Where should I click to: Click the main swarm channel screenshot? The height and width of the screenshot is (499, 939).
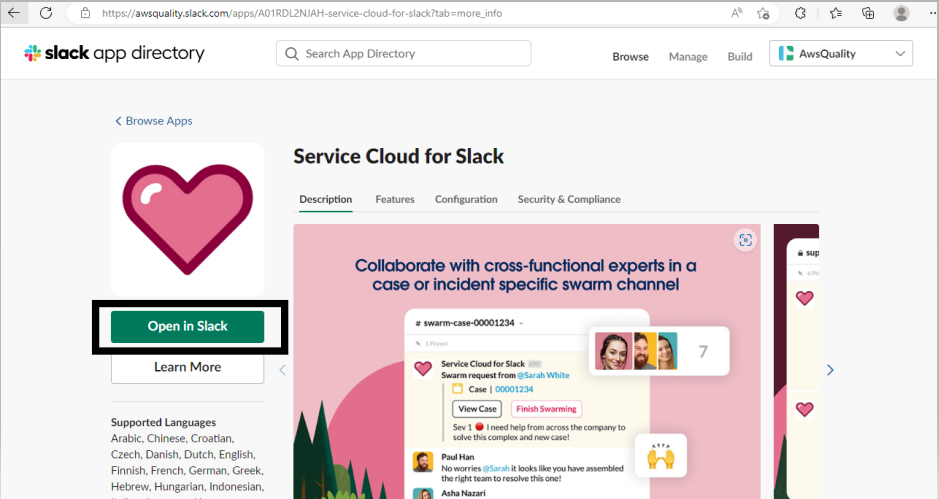(527, 361)
